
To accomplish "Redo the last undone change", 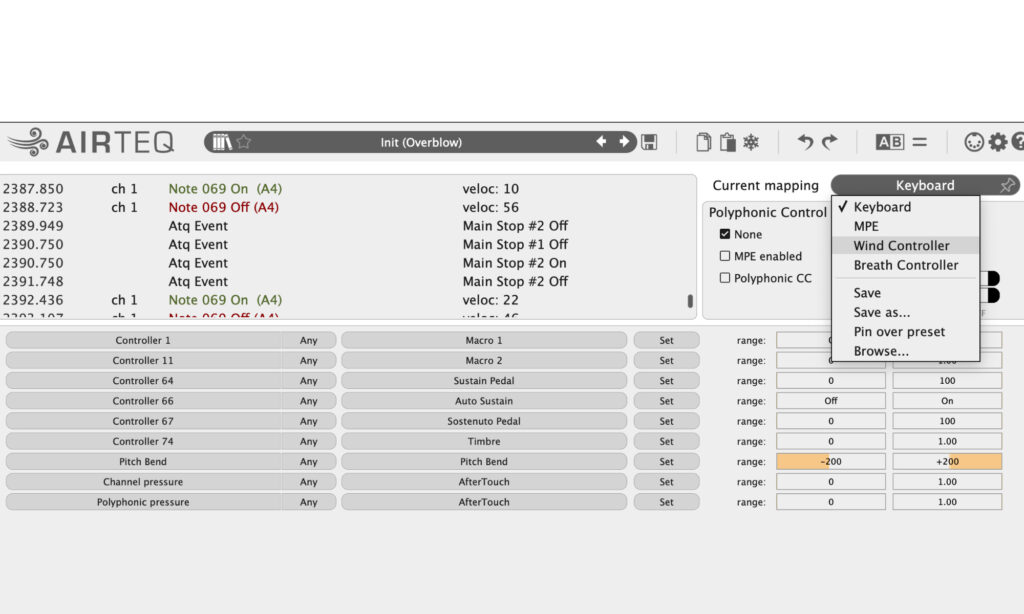I will point(829,142).
